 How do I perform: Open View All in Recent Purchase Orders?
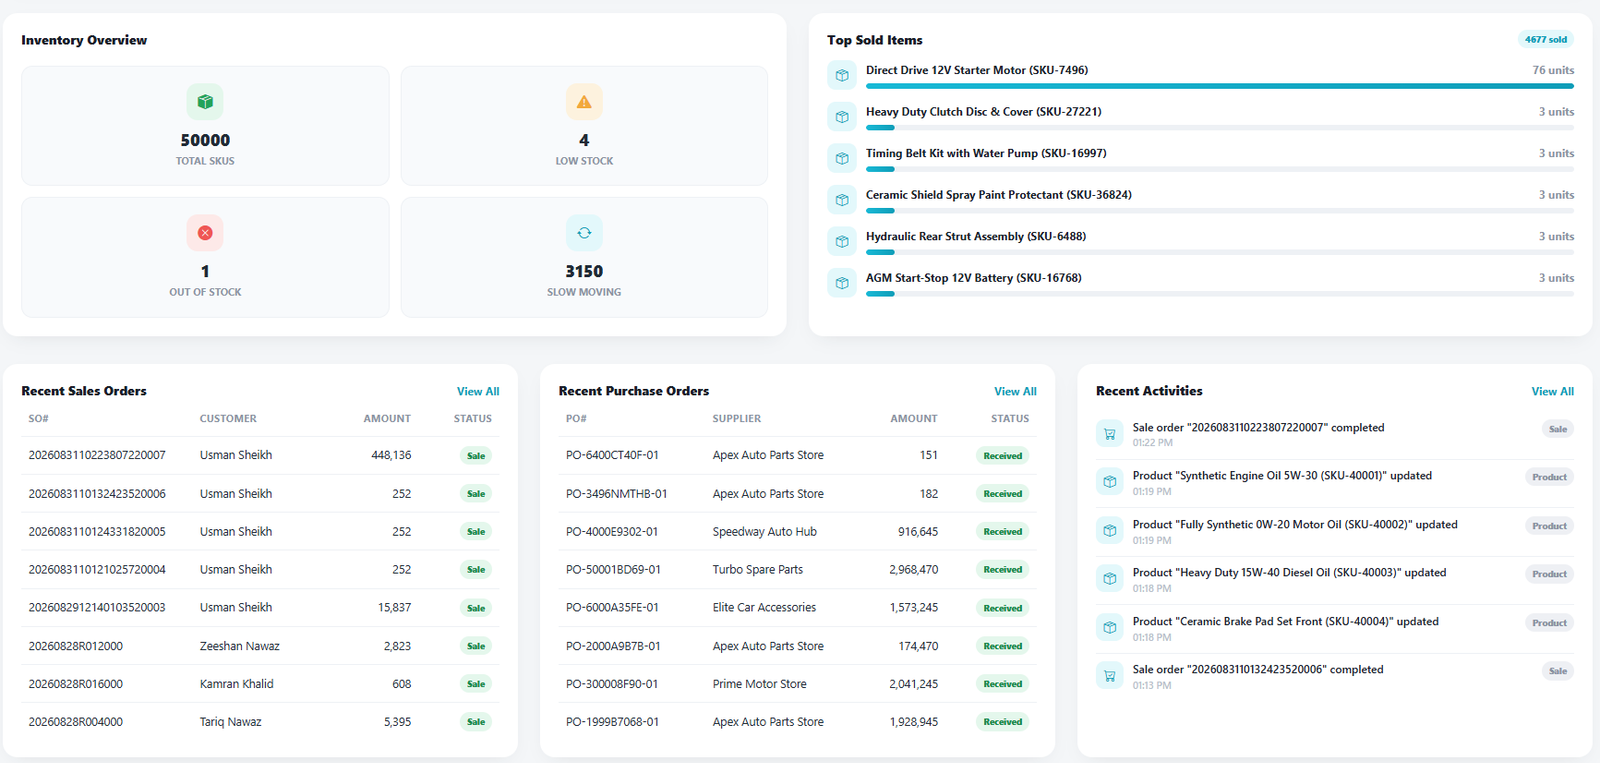pyautogui.click(x=1015, y=391)
